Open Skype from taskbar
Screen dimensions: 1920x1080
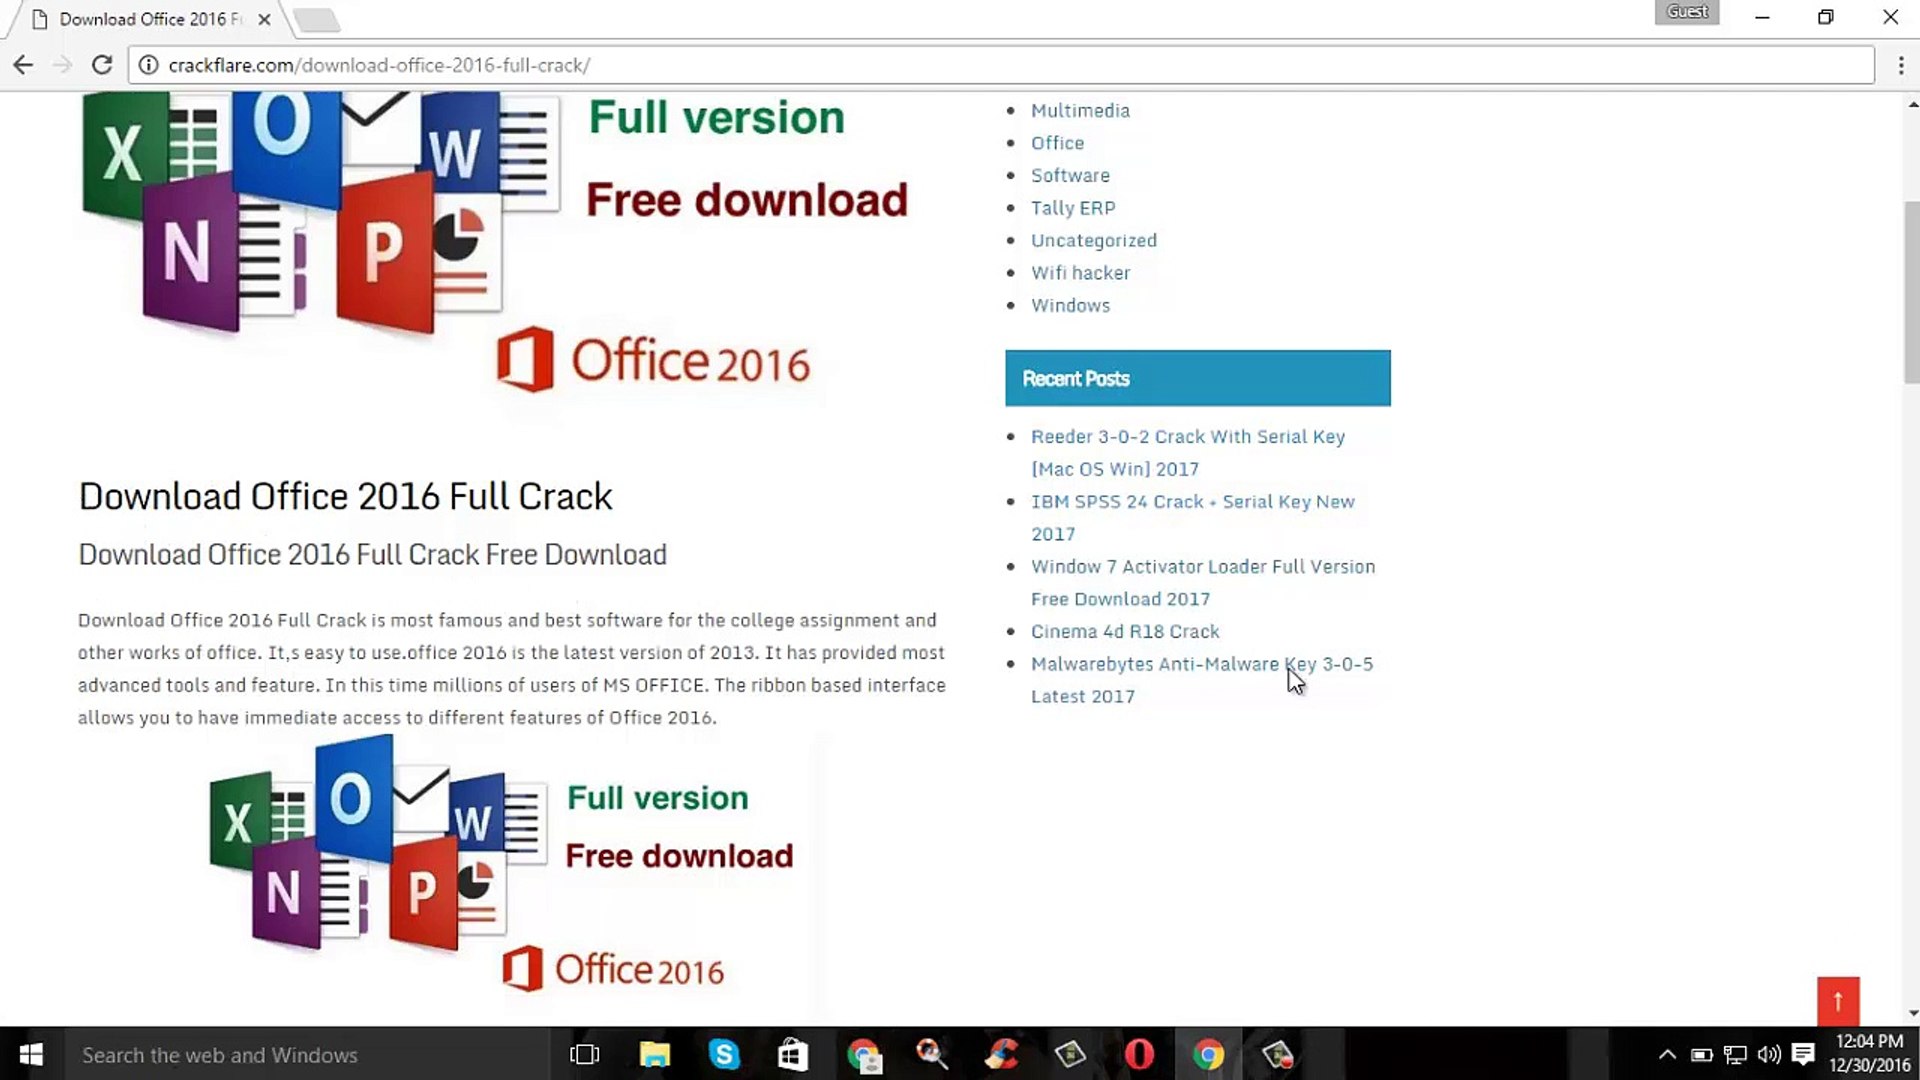[724, 1055]
